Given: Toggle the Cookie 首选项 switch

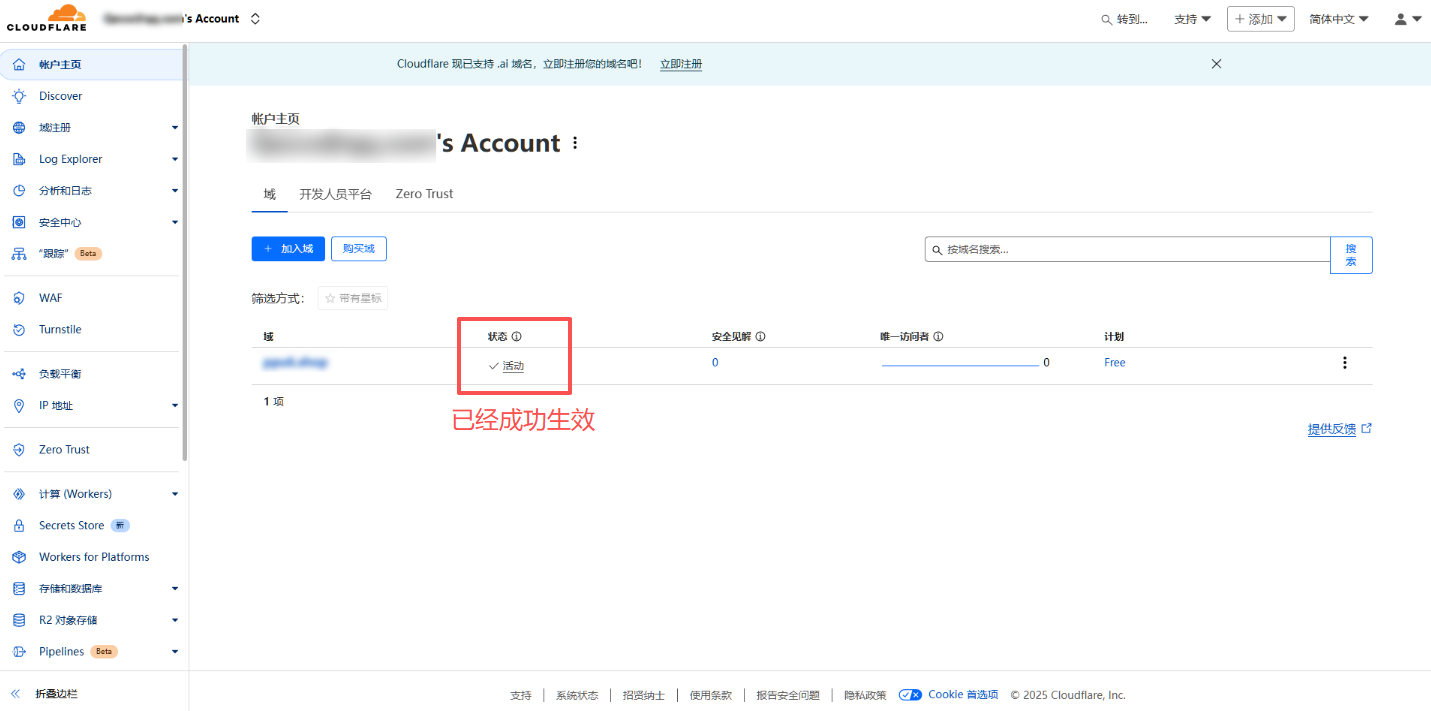Looking at the screenshot, I should pos(910,695).
